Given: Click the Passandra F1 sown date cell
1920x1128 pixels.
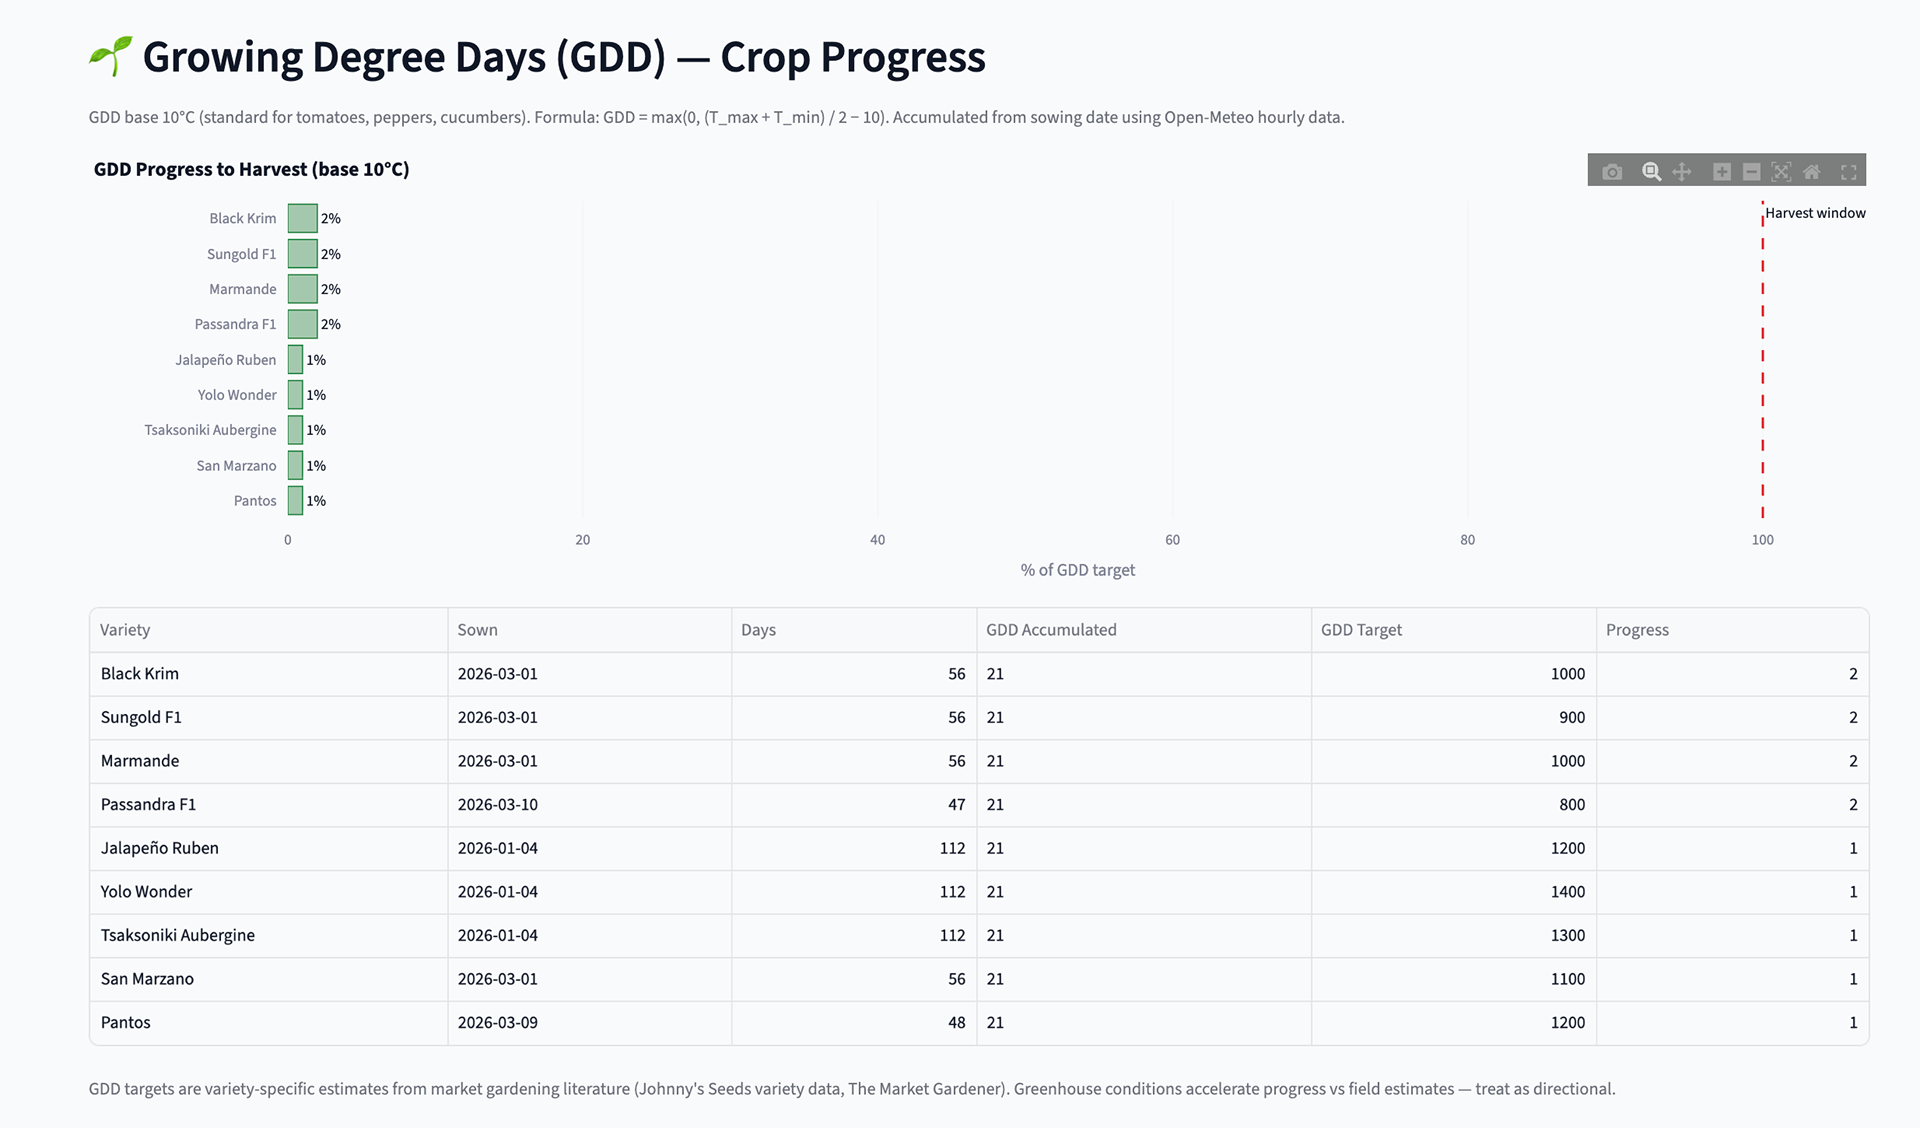Looking at the screenshot, I should click(x=498, y=804).
